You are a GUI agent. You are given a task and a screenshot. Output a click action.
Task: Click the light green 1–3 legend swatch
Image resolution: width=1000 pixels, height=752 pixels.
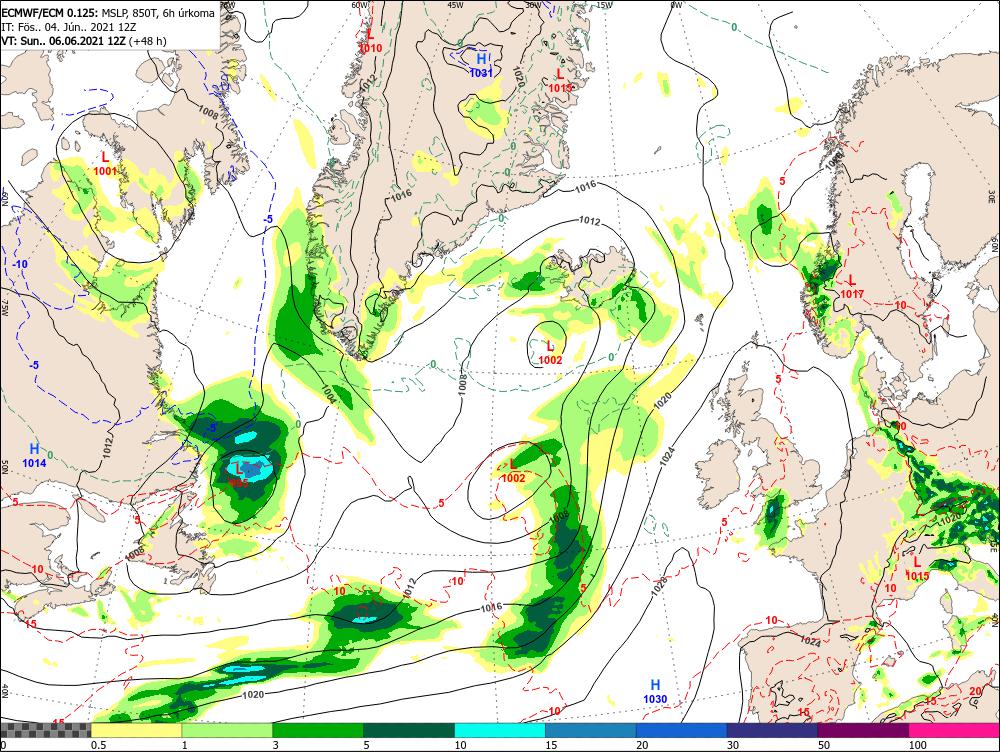(227, 731)
